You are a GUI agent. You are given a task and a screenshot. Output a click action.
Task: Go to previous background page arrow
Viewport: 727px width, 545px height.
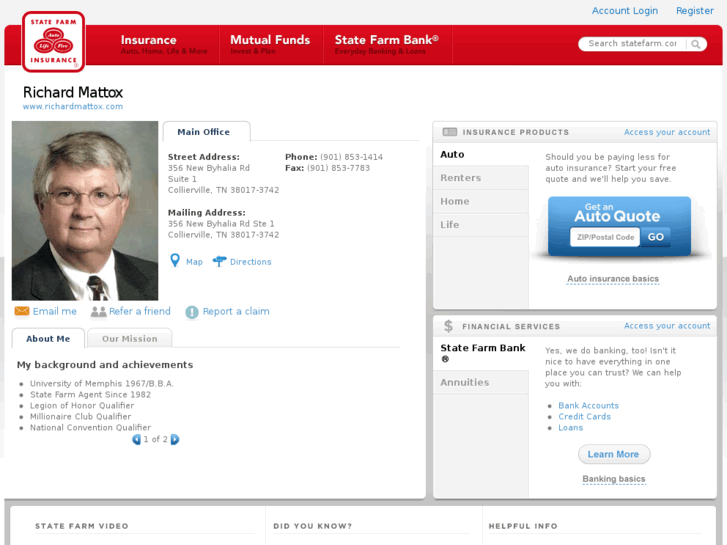(x=136, y=439)
